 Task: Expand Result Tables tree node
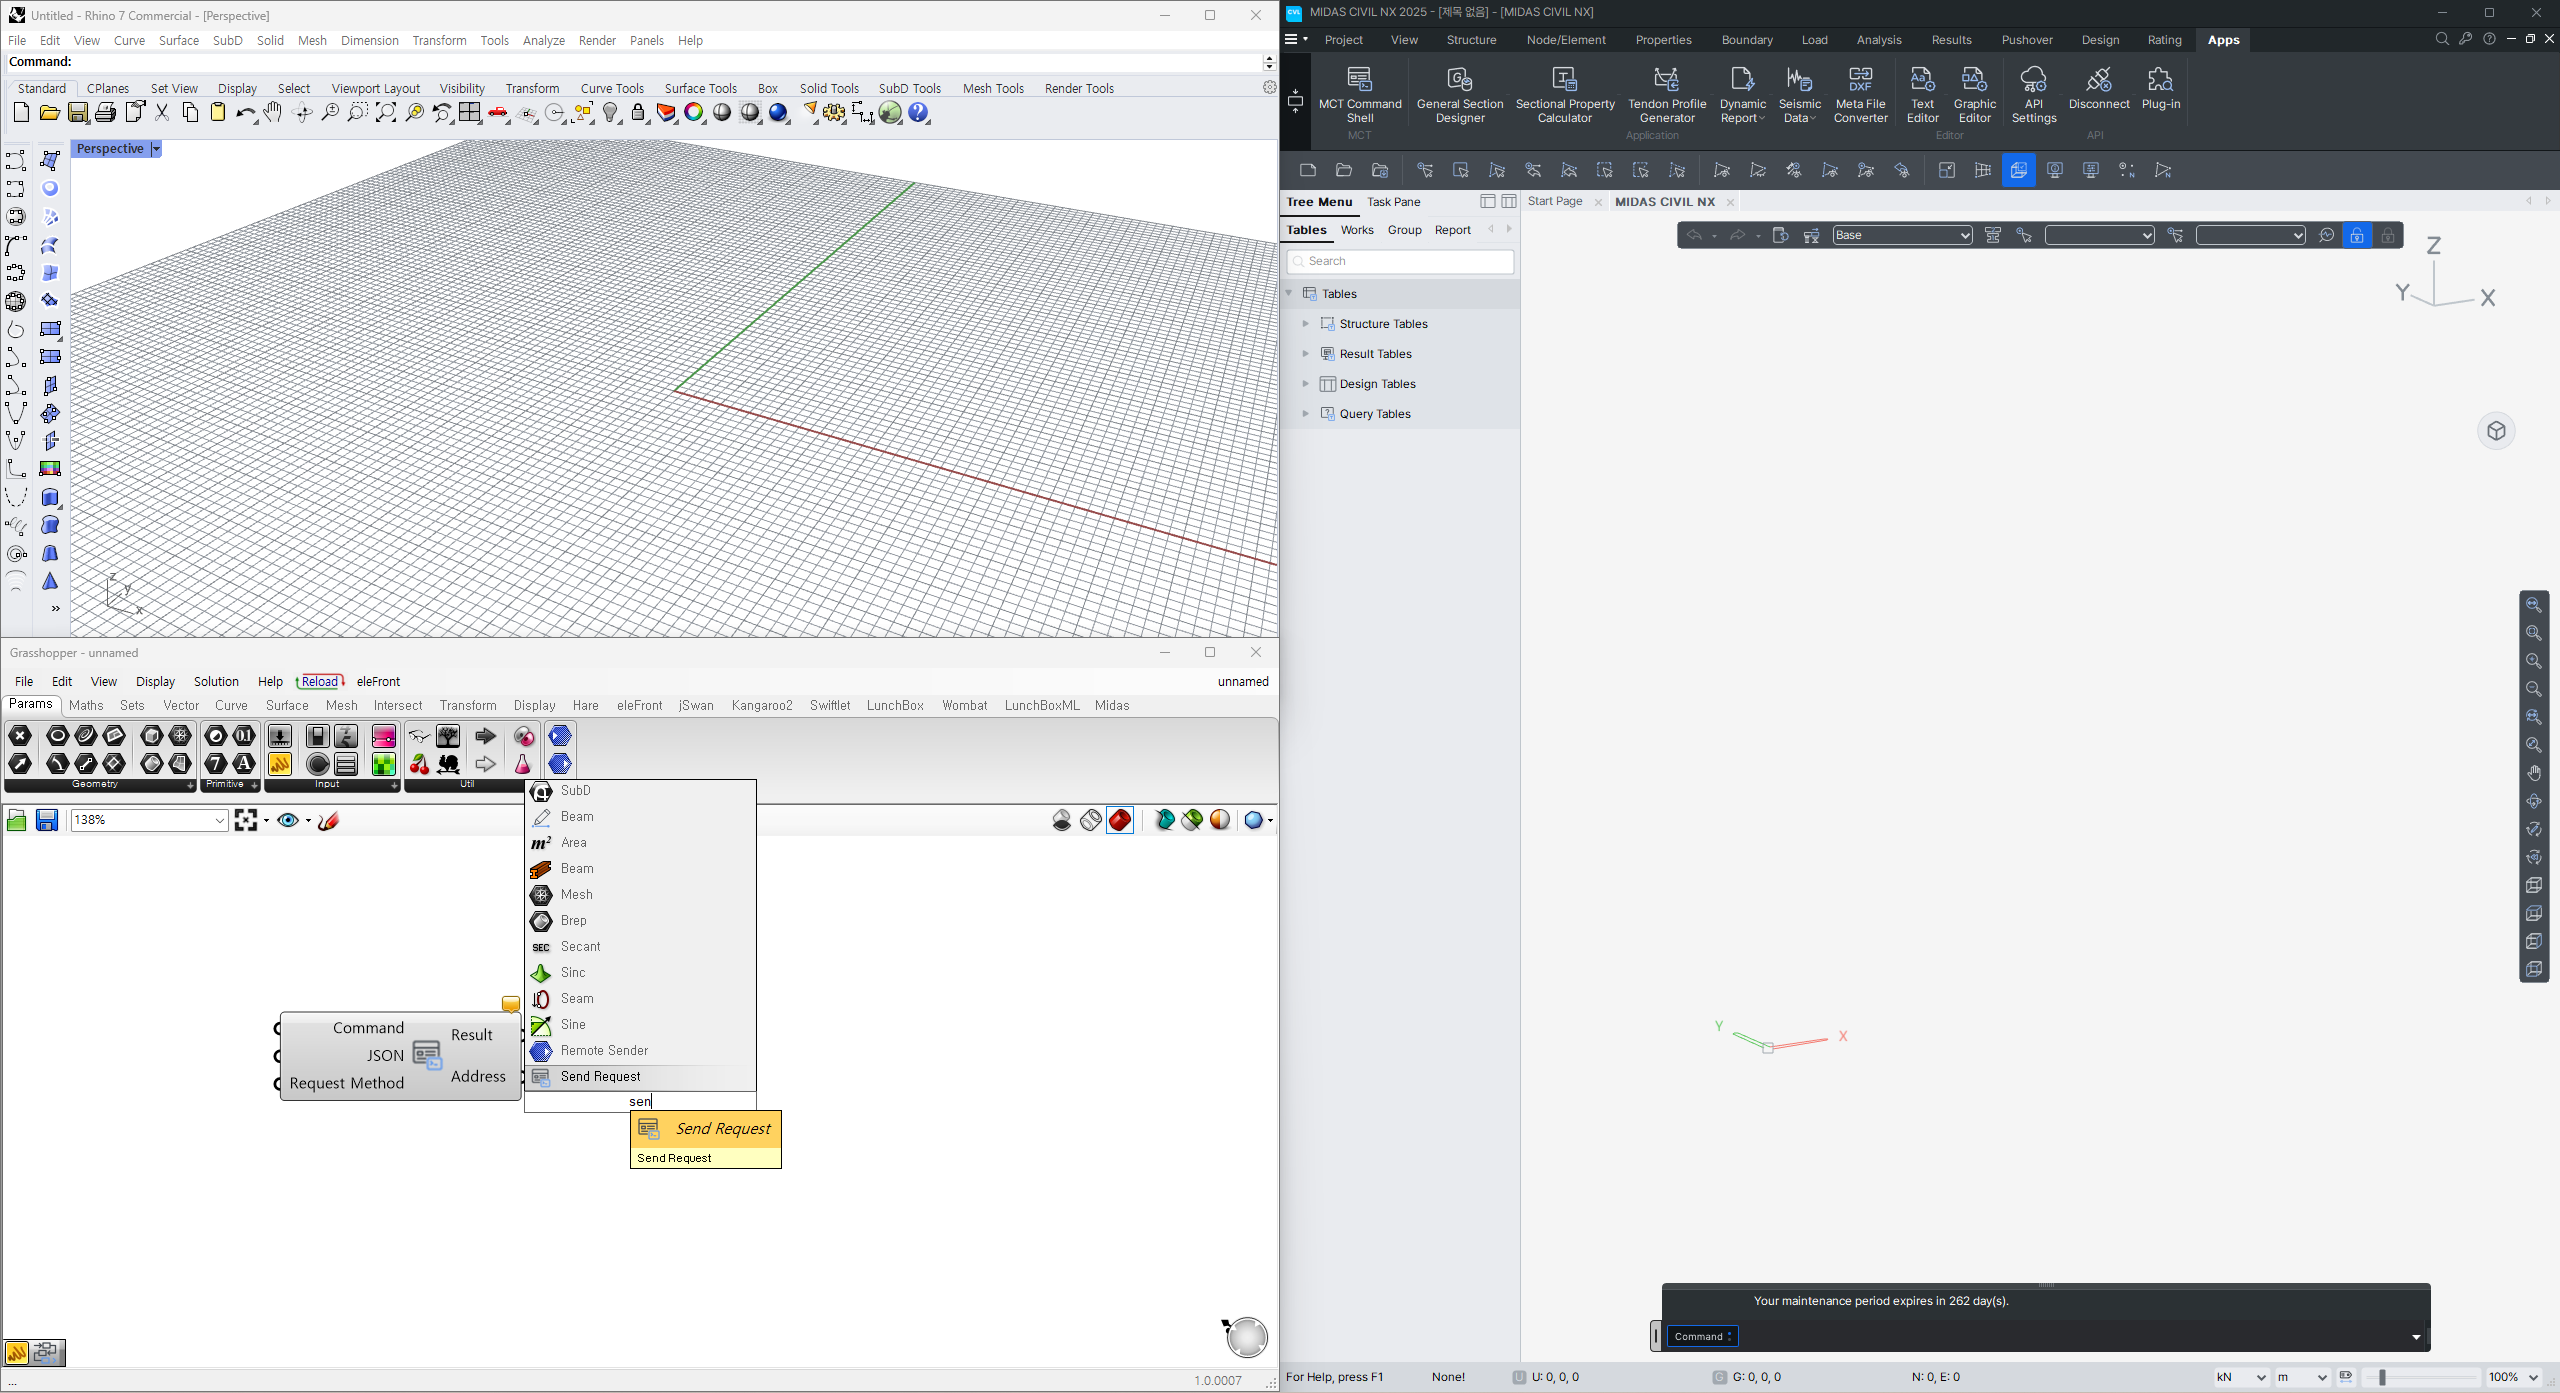[x=1305, y=354]
